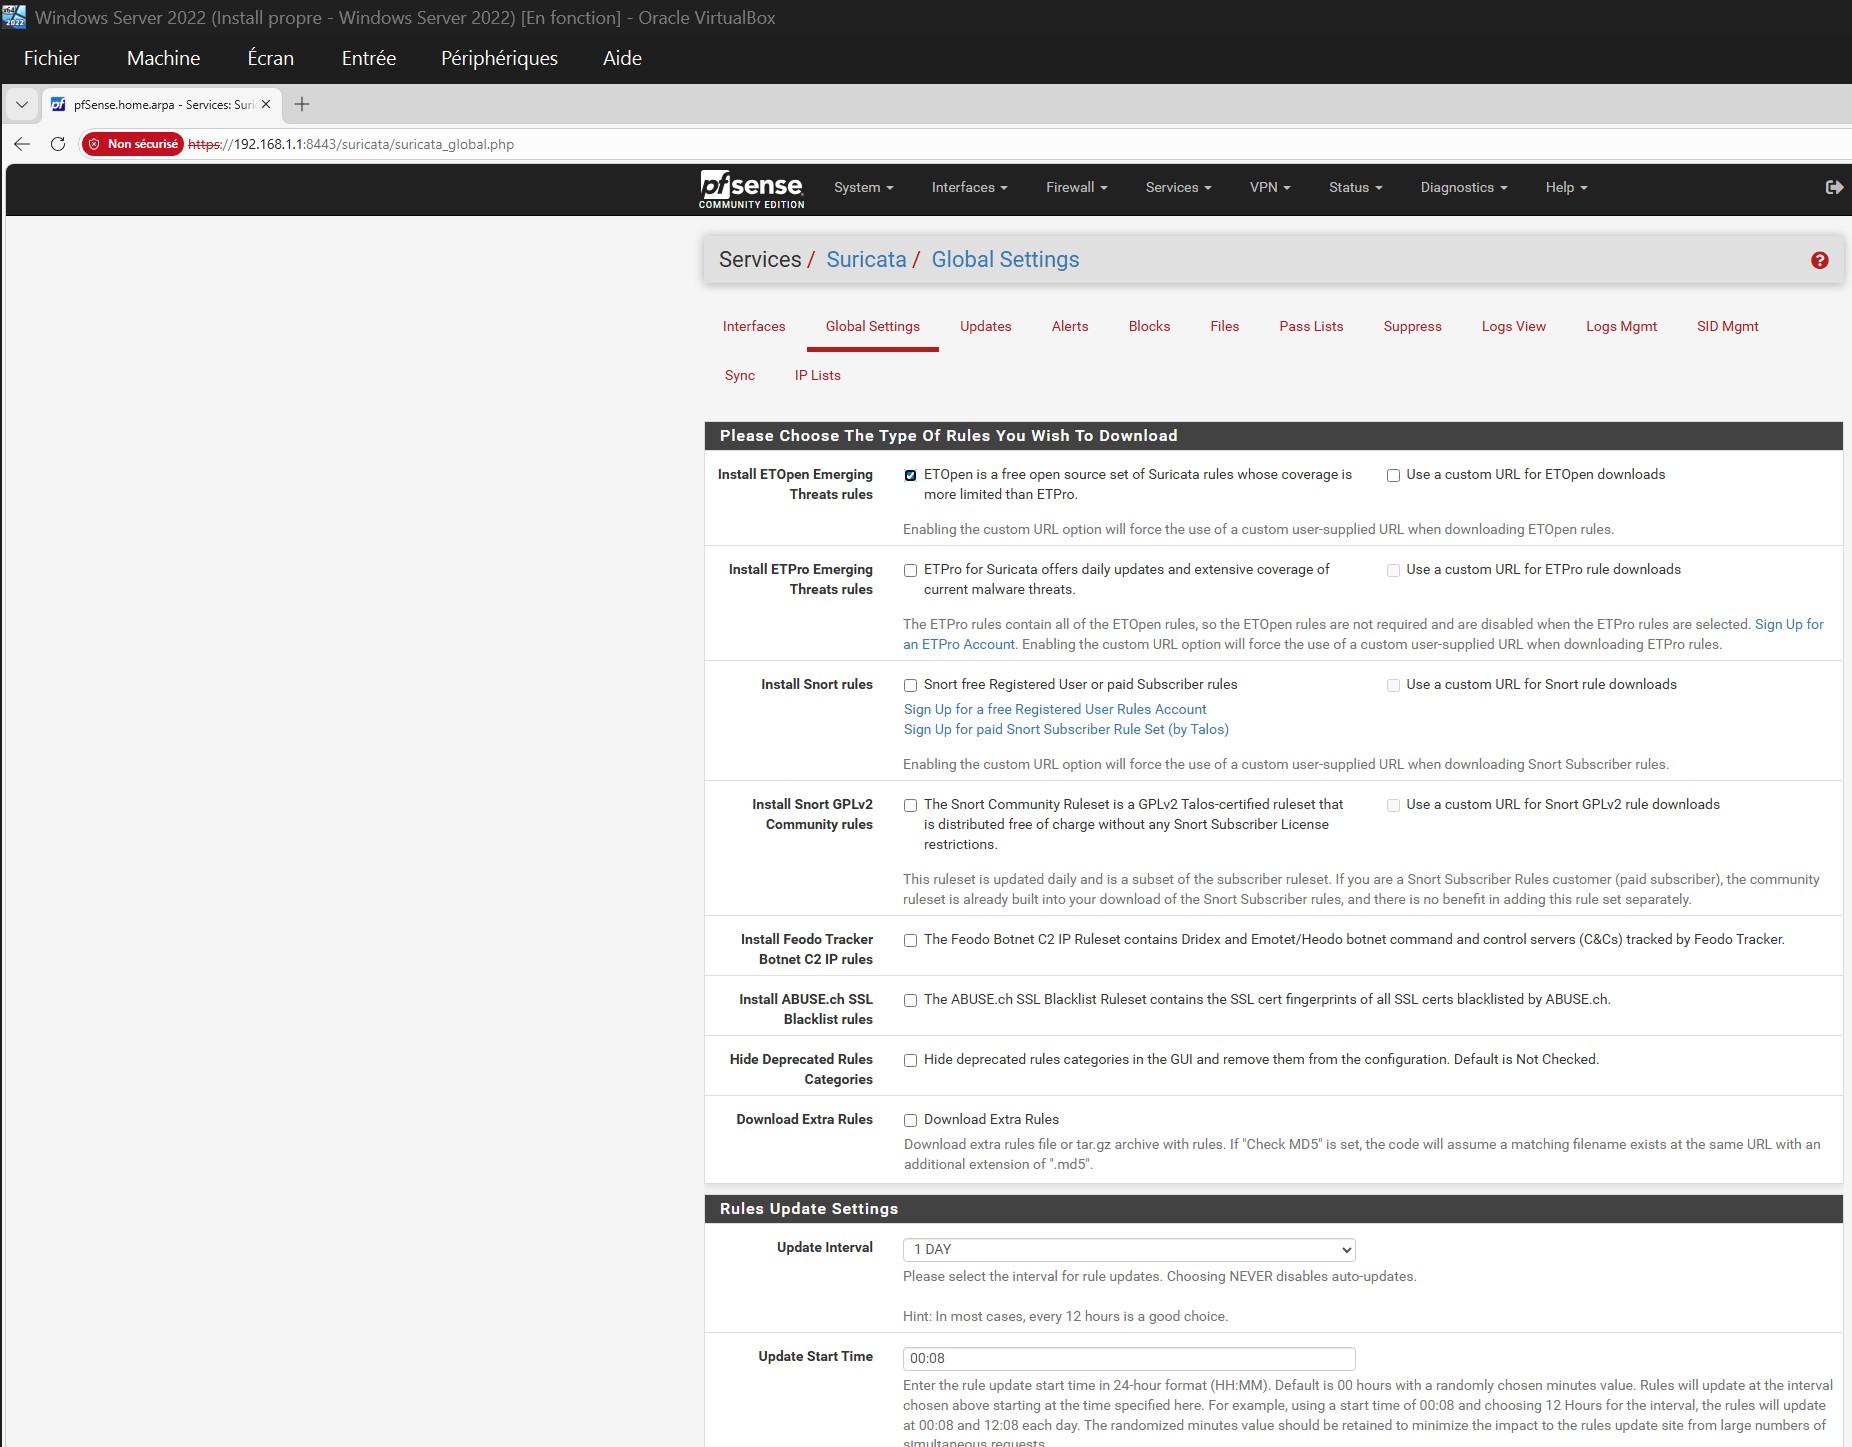Open the VirtualBox Entrée menu
The image size is (1852, 1447).
369,58
